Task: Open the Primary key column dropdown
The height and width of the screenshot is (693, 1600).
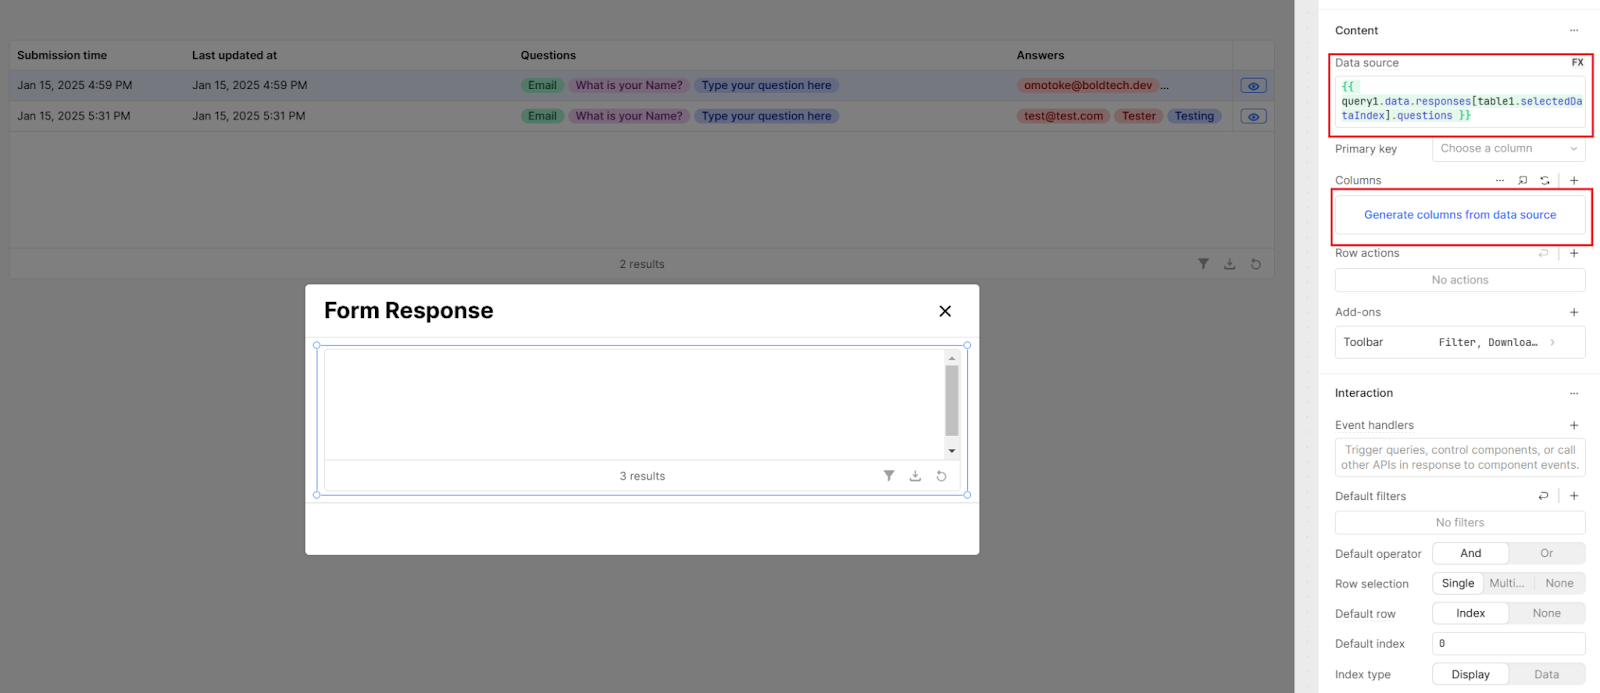Action: 1509,149
